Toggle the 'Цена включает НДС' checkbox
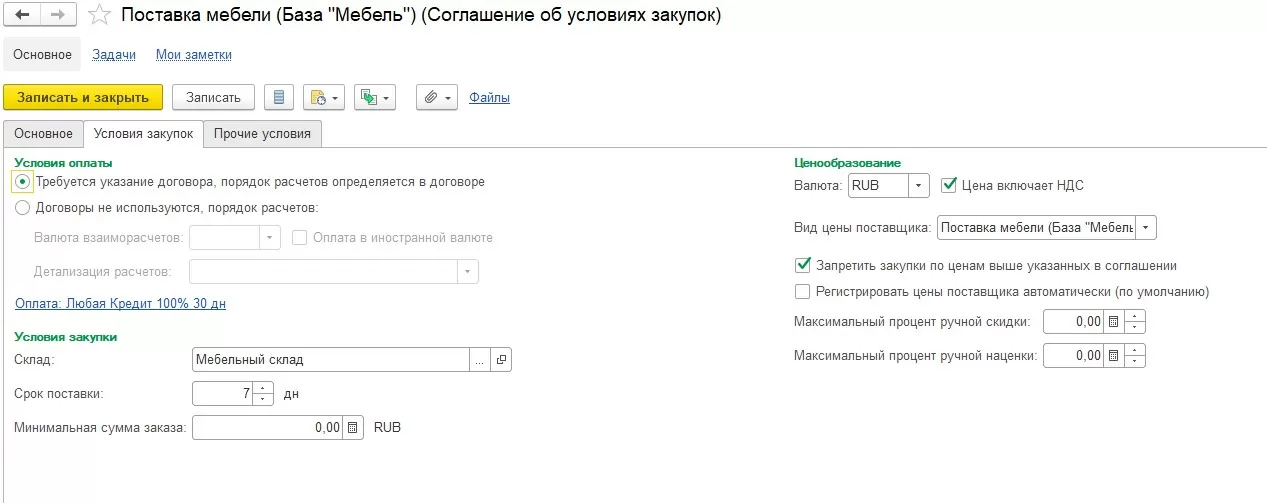Viewport: 1267px width, 503px height. 949,185
